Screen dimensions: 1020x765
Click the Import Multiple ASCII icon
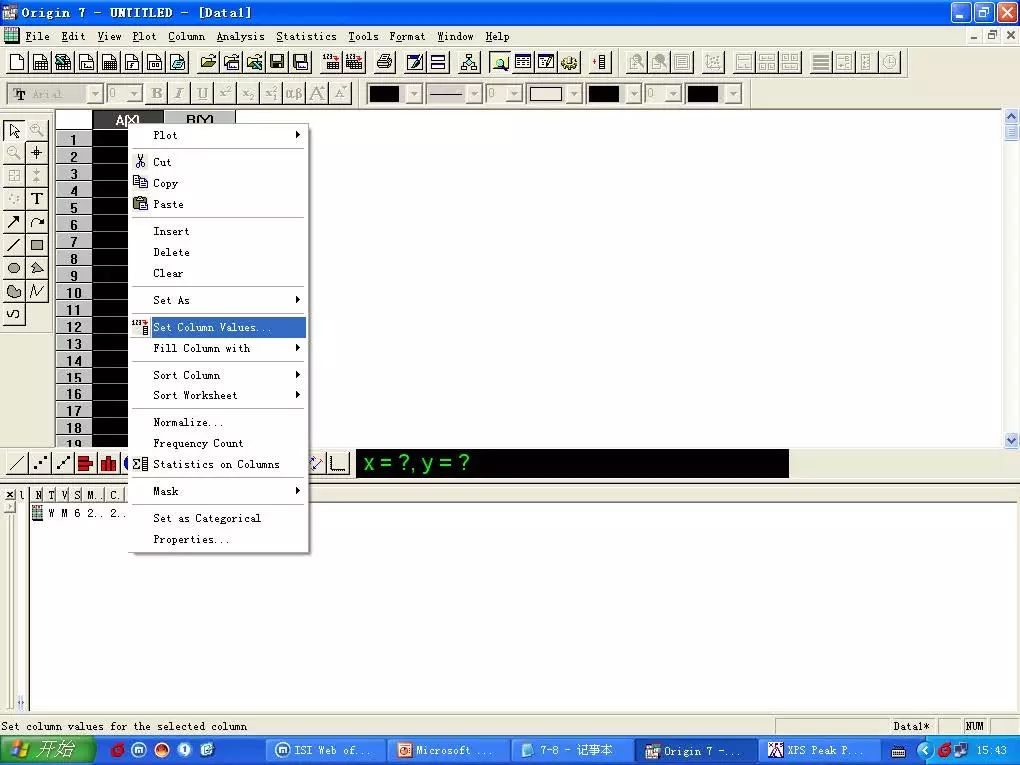(x=354, y=62)
